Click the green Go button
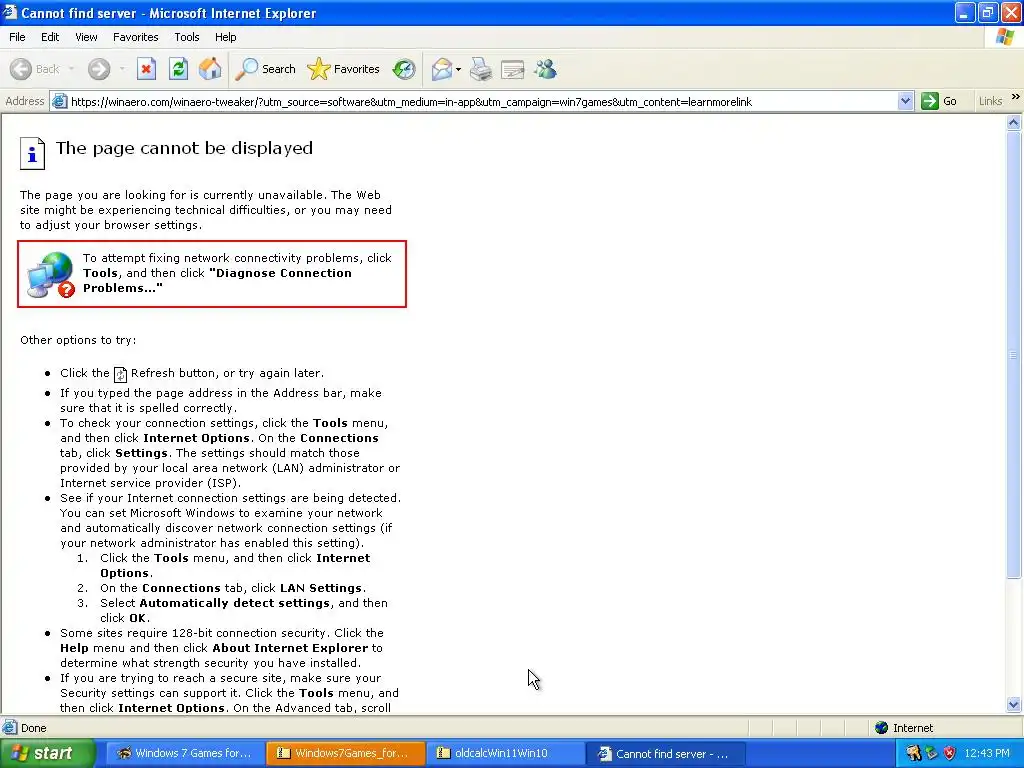Viewport: 1024px width, 768px height. 940,101
